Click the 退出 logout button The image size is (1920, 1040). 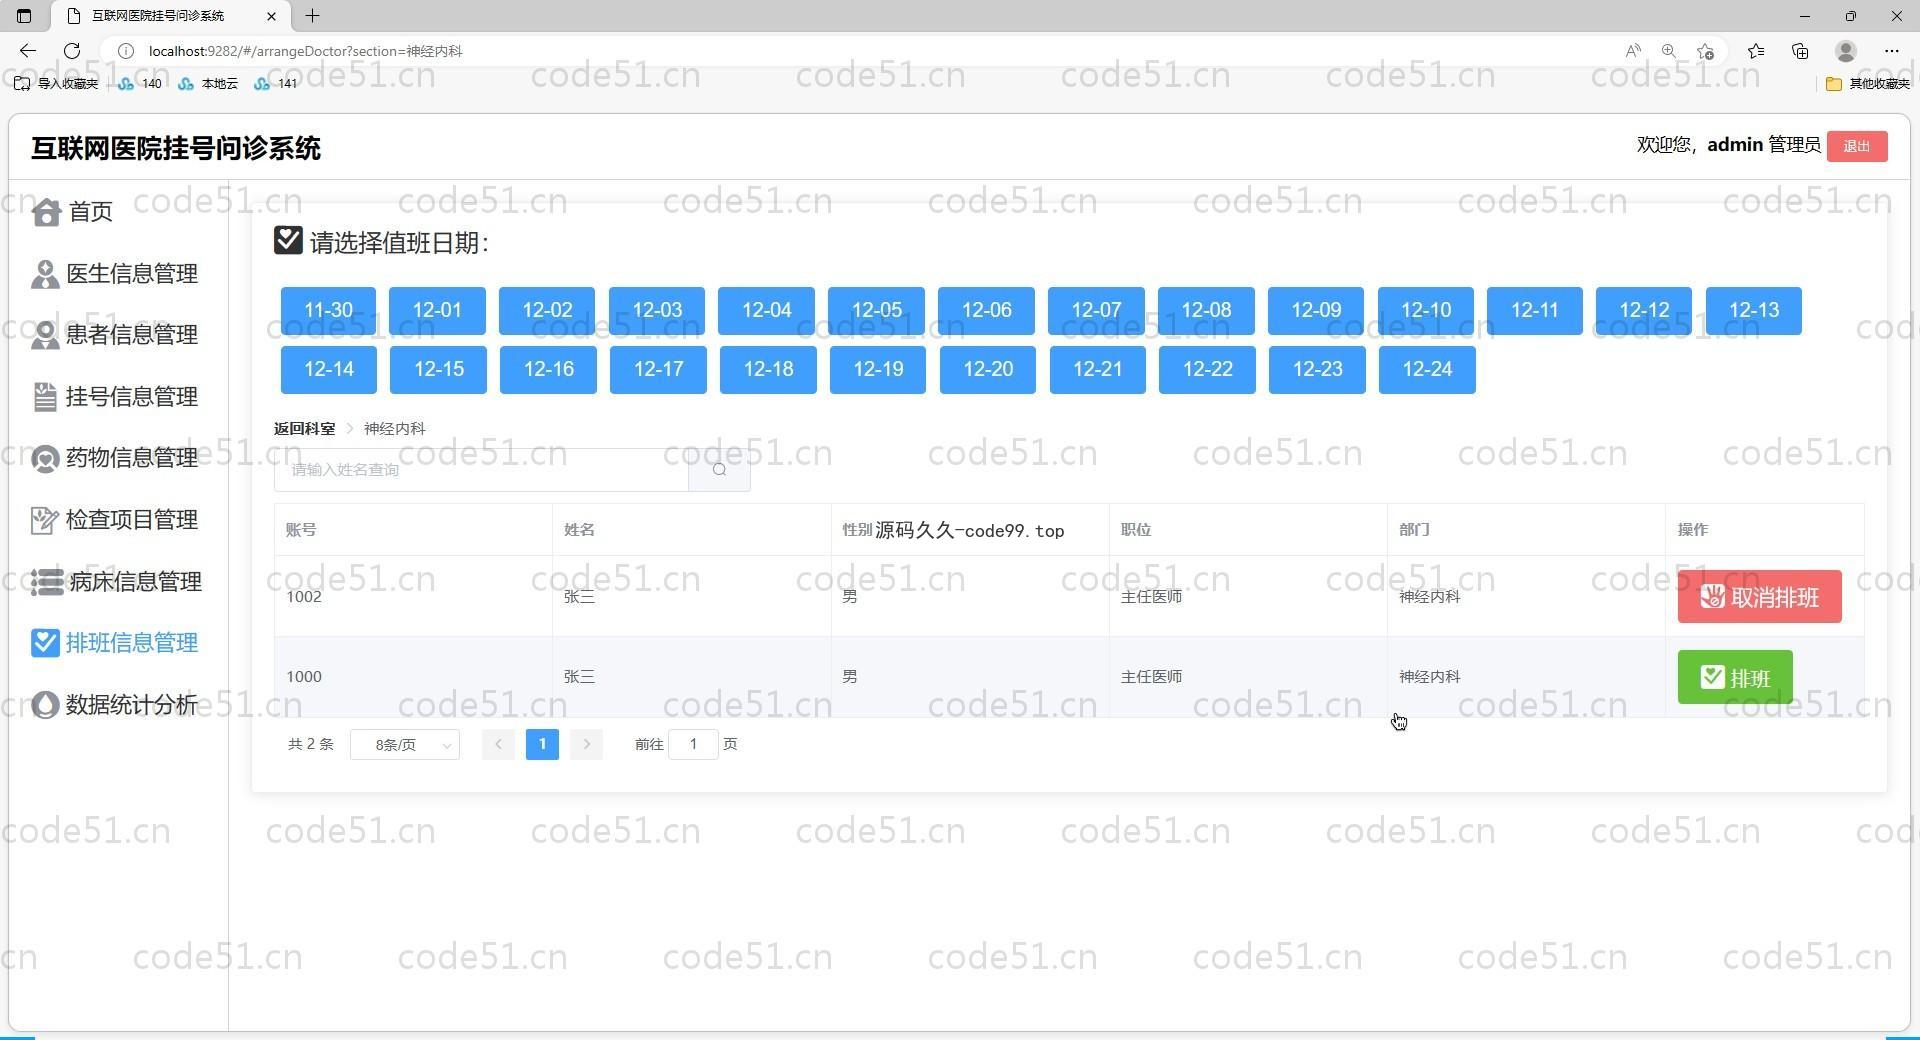tap(1857, 146)
